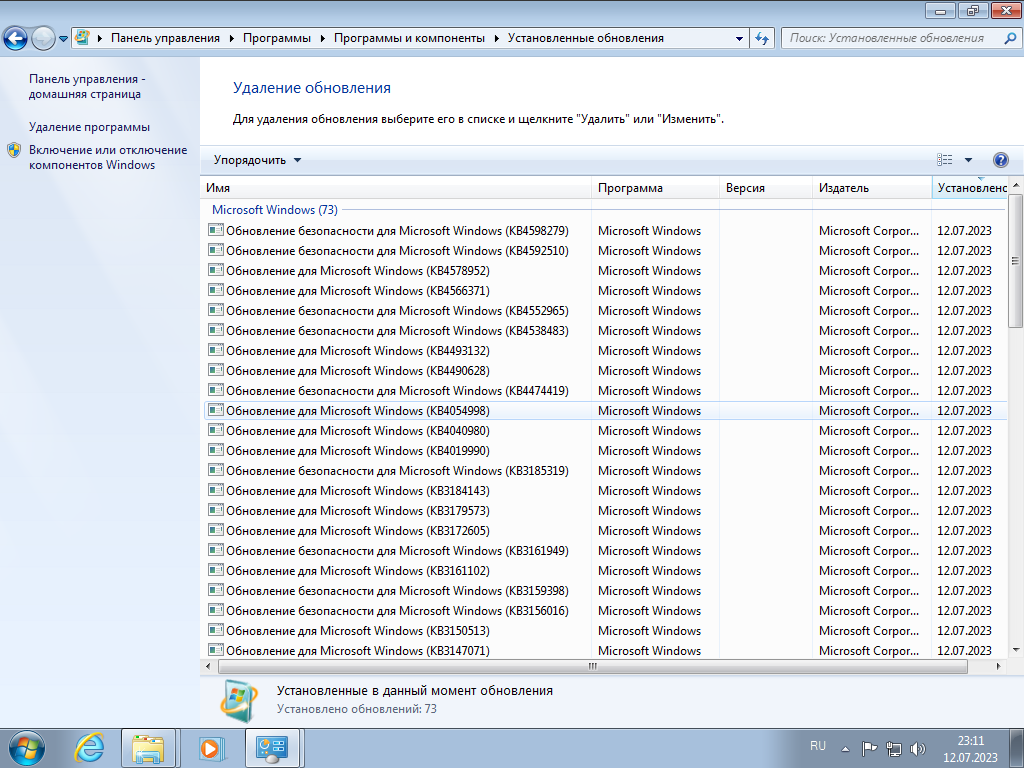This screenshot has width=1024, height=768.
Task: Click the vertical scrollbar up arrow
Action: pos(1016,186)
